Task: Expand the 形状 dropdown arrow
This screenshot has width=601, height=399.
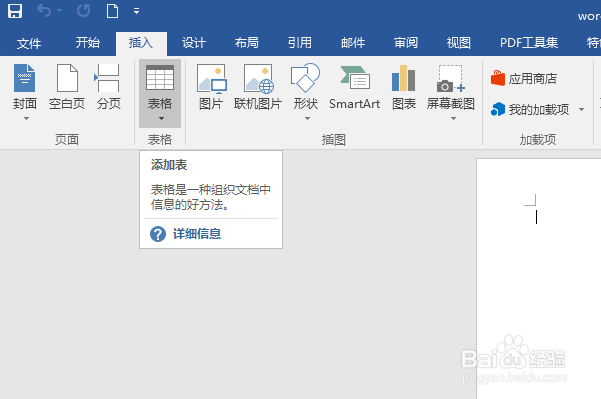Action: 307,119
